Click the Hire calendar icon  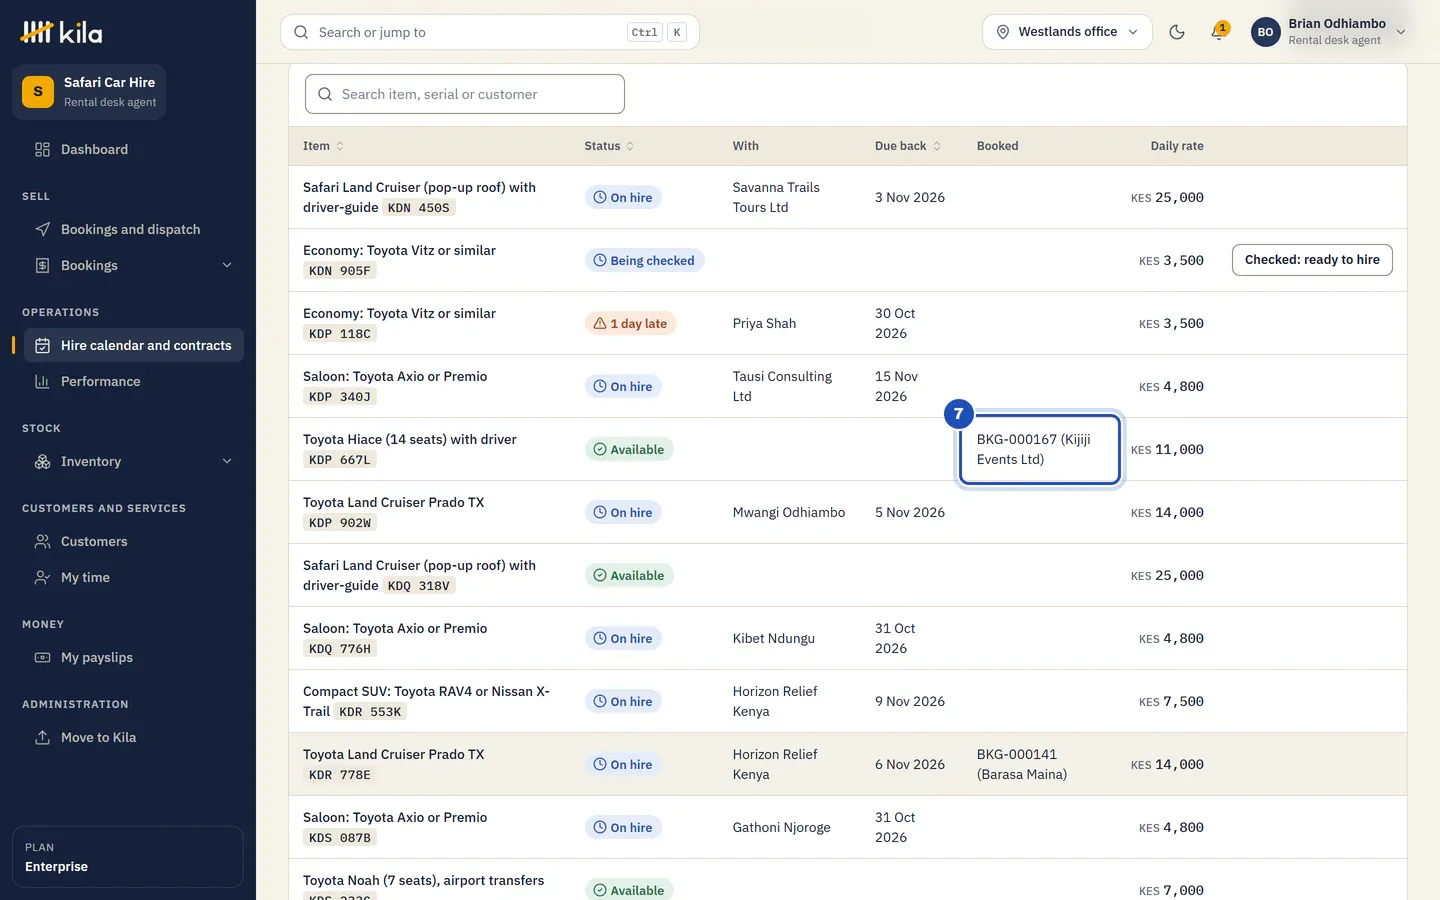click(42, 346)
